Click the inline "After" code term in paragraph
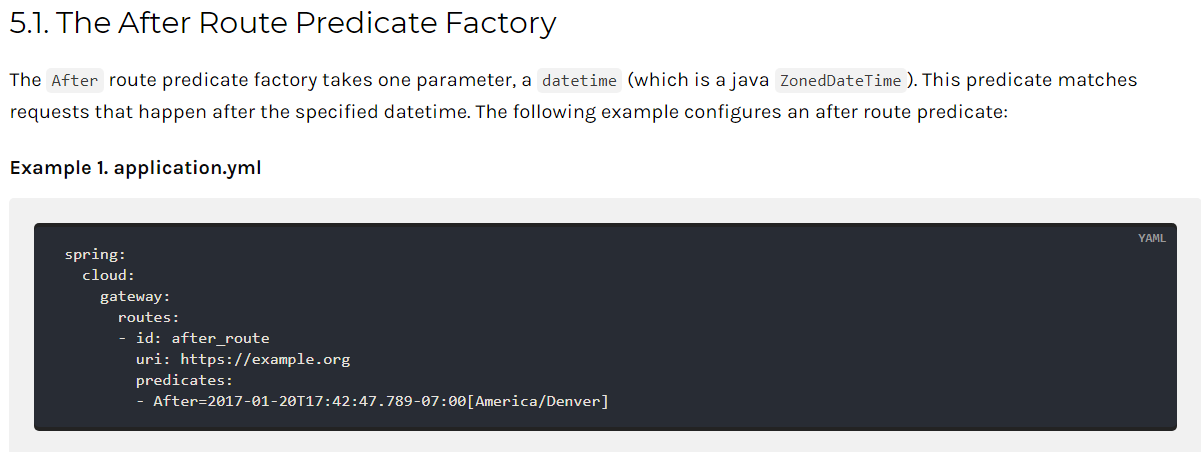The height and width of the screenshot is (452, 1201). coord(75,81)
